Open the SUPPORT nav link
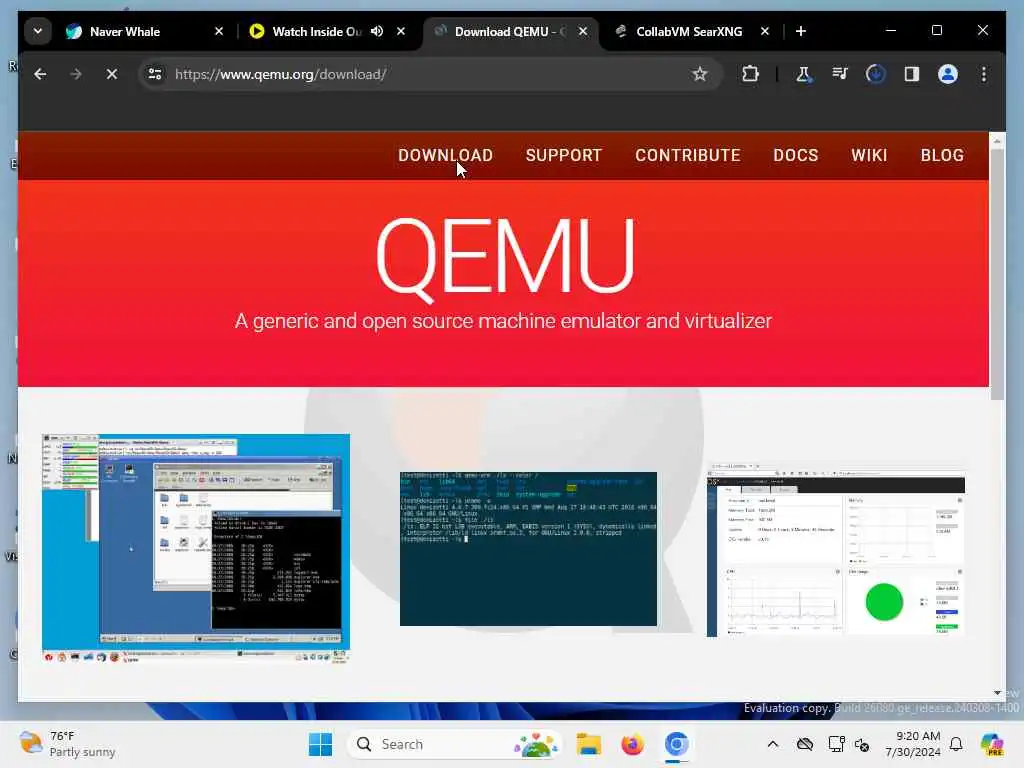The height and width of the screenshot is (768, 1024). (x=564, y=155)
